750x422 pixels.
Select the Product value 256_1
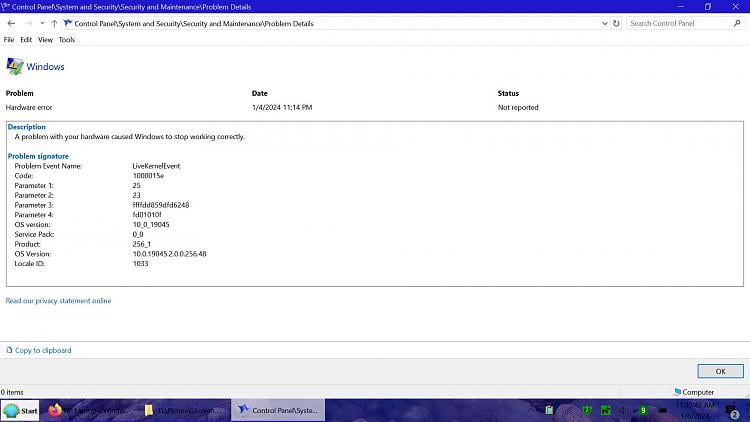coord(142,244)
